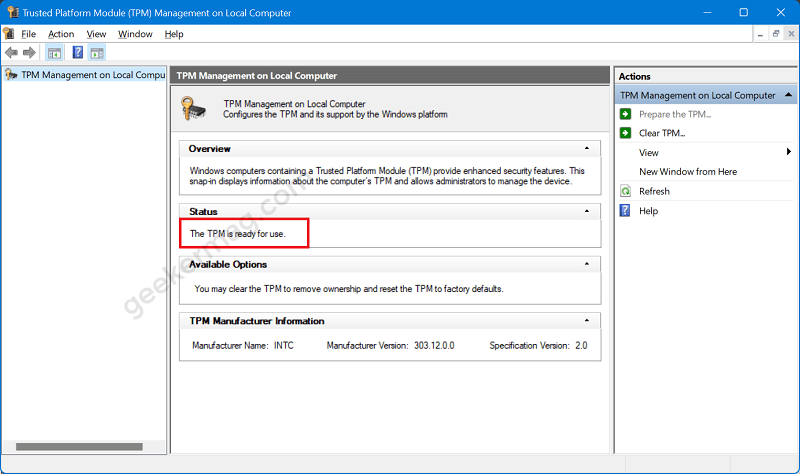Toggle Show/Hide Console Tree toolbar icon
The height and width of the screenshot is (474, 800).
[54, 53]
